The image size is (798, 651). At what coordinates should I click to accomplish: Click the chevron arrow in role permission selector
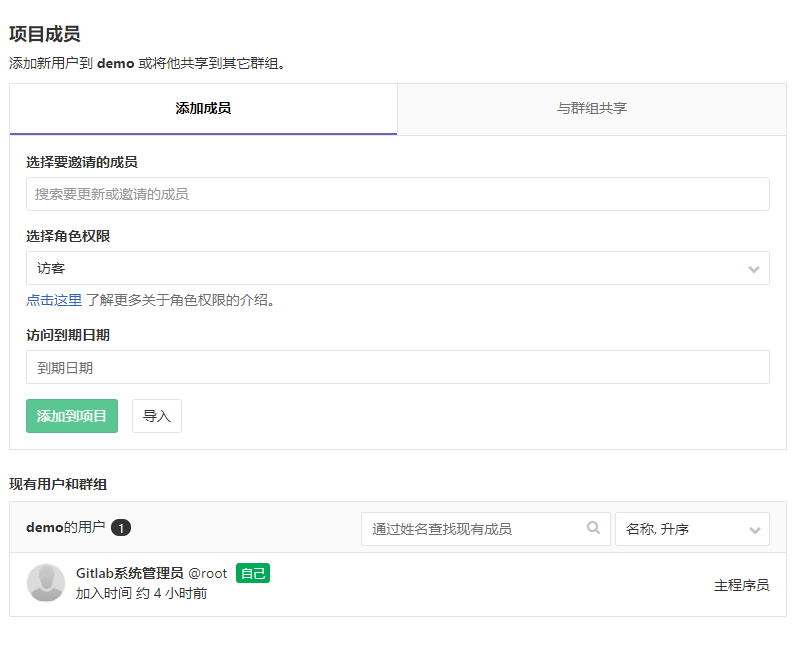coord(754,269)
